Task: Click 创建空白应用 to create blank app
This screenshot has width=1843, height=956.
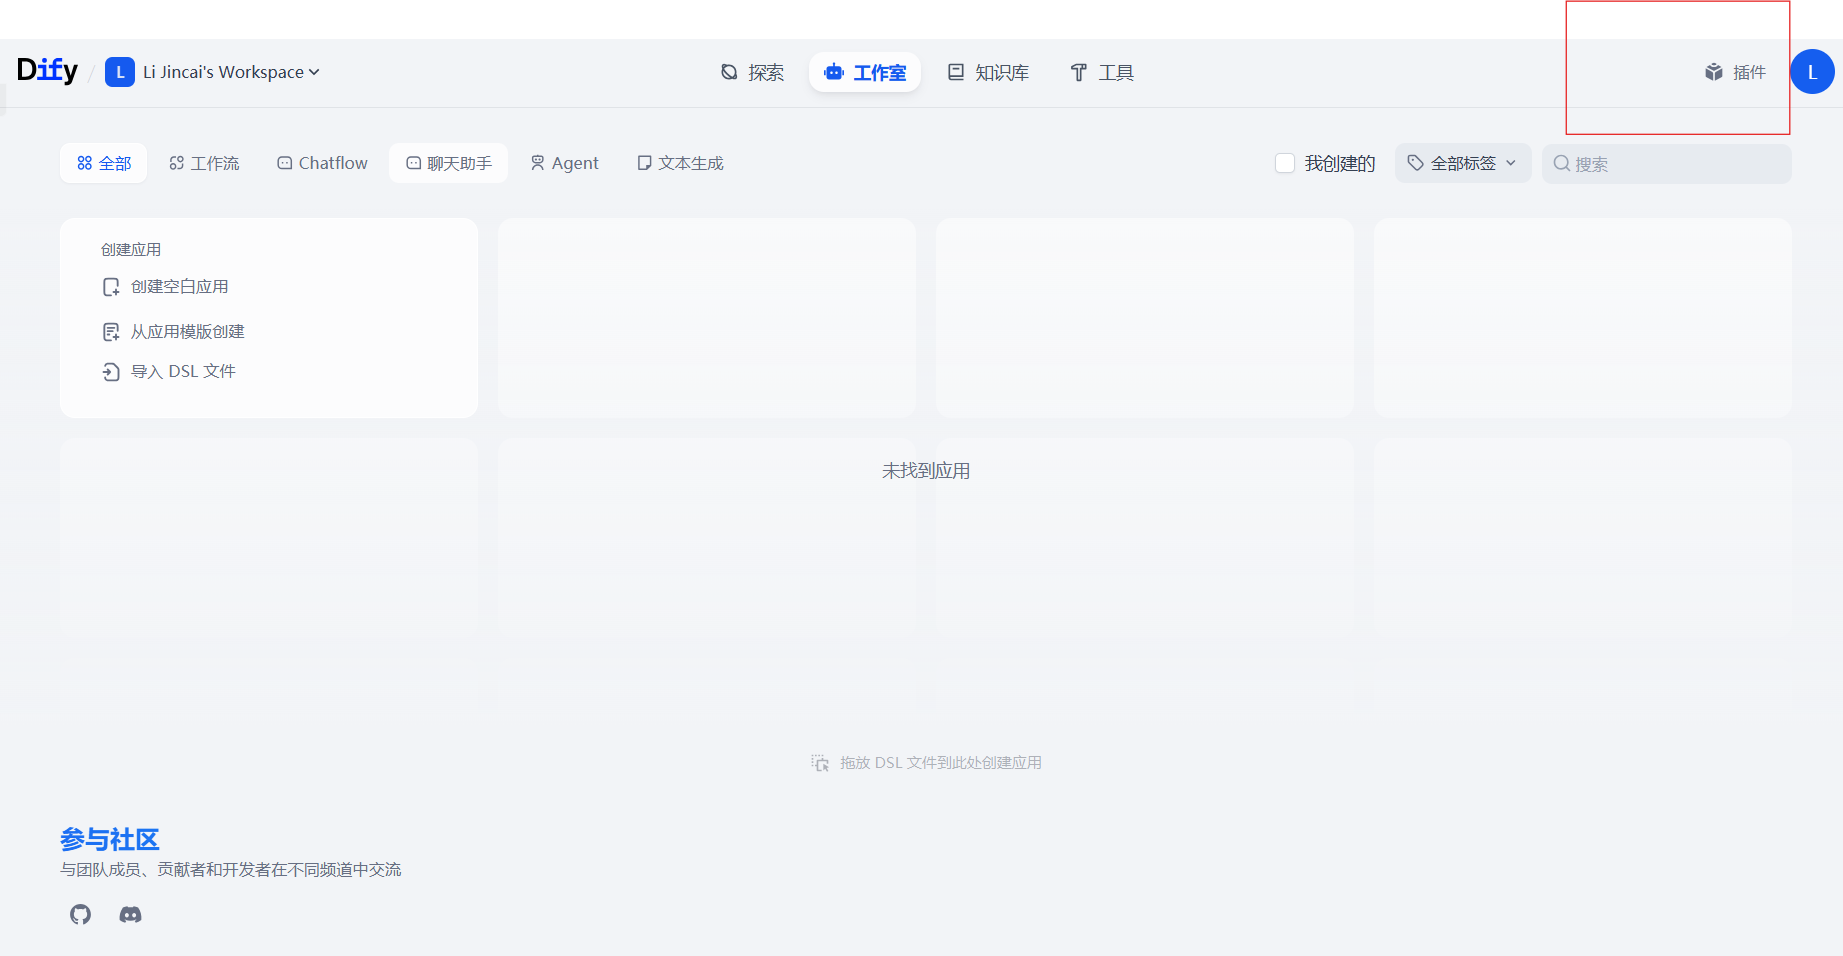Action: [x=178, y=286]
